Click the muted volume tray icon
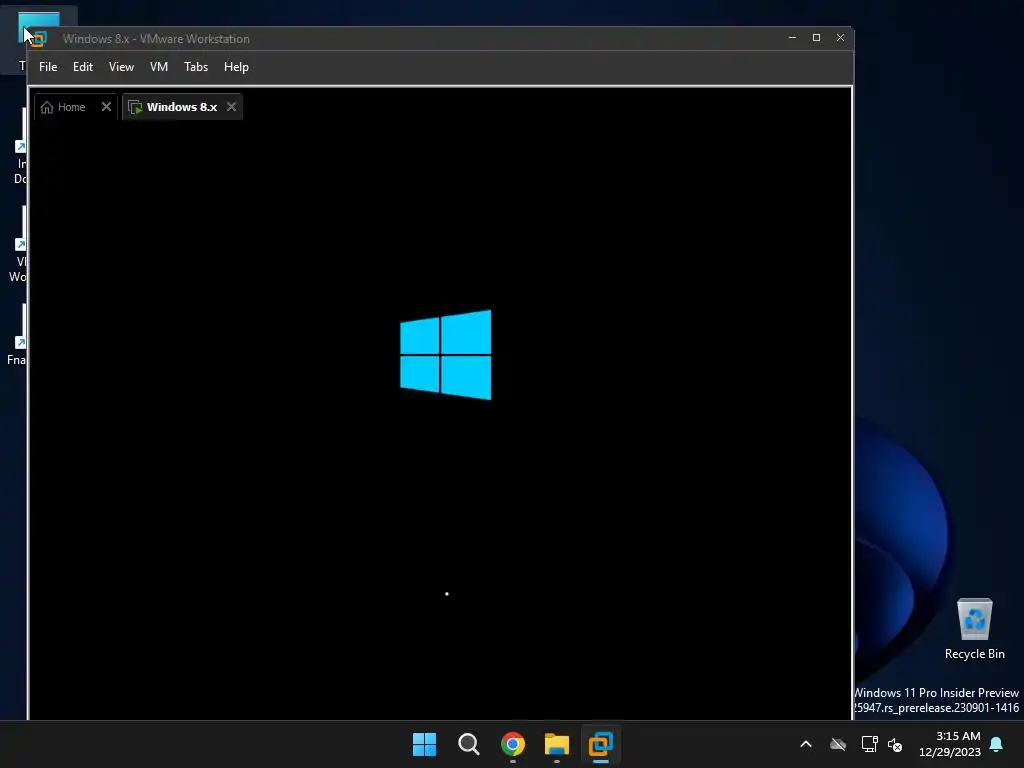1024x768 pixels. [895, 744]
